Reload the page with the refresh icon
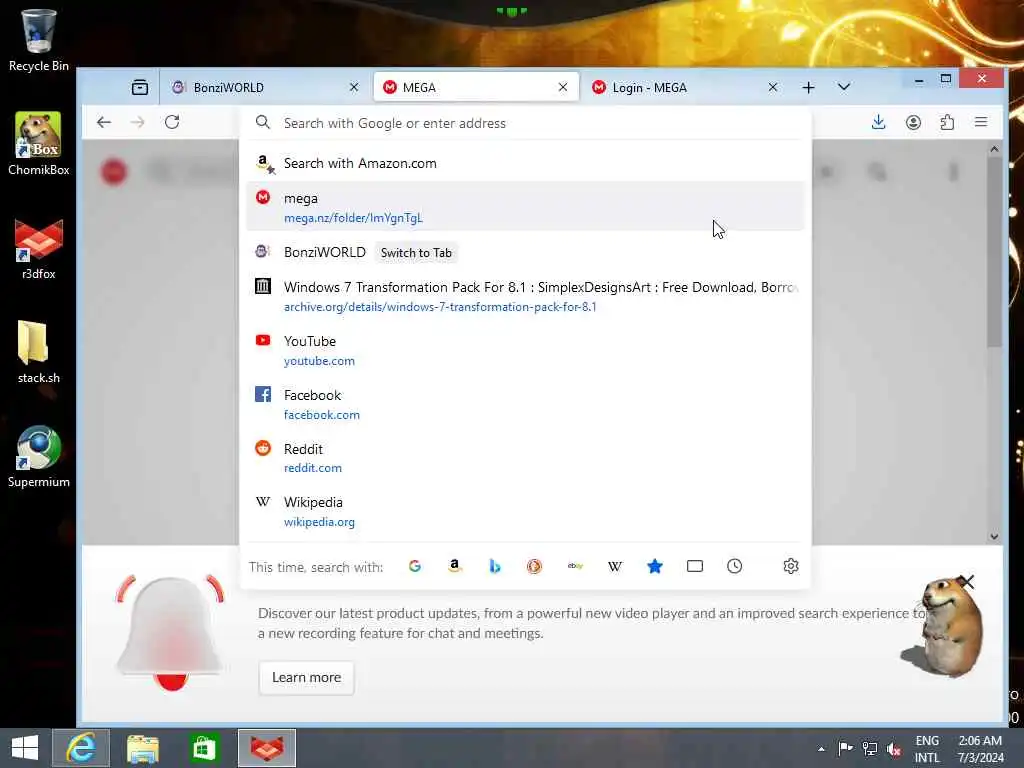This screenshot has width=1024, height=768. click(172, 122)
